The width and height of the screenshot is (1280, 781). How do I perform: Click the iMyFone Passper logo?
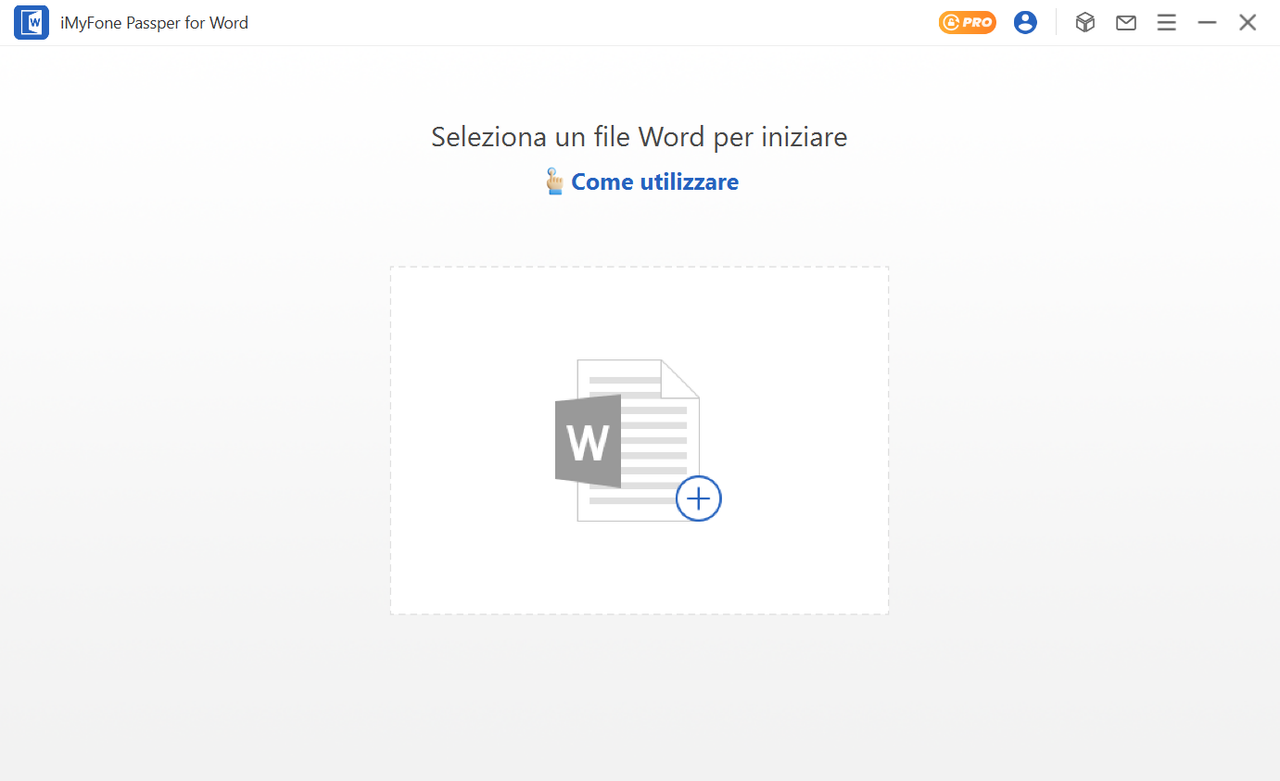click(31, 22)
